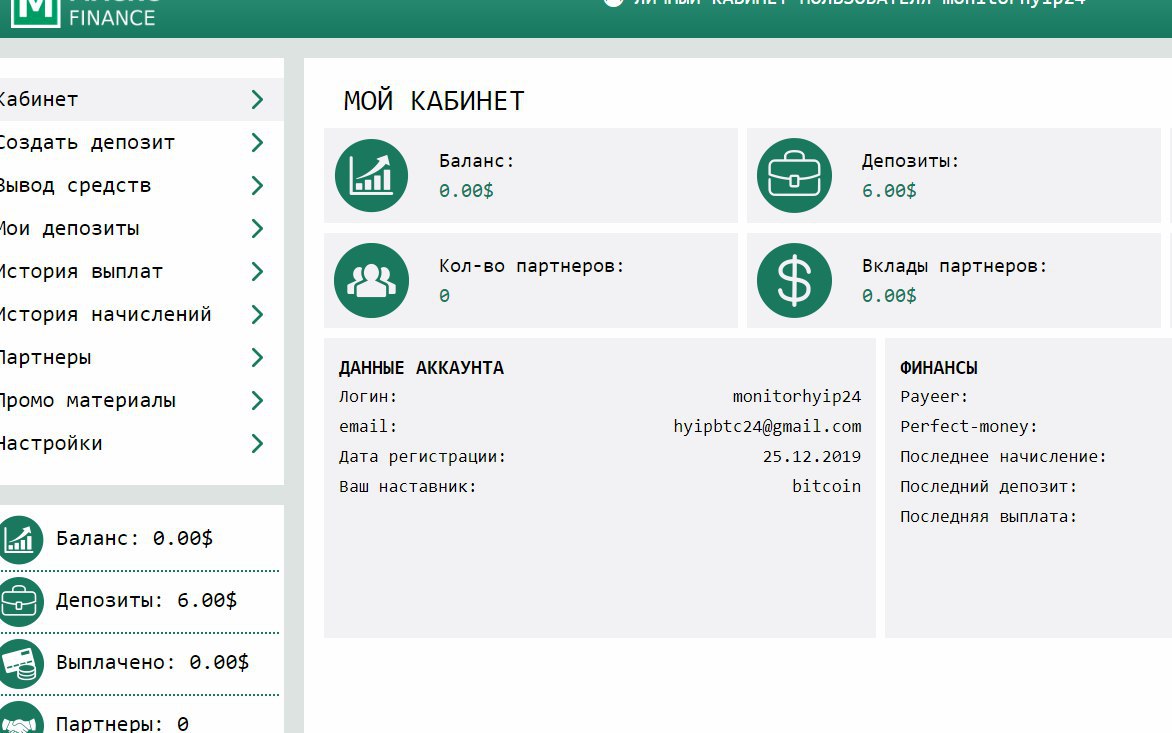Click sidebar chart icon next to Баланс: 0.00$
This screenshot has width=1172, height=733.
point(20,539)
